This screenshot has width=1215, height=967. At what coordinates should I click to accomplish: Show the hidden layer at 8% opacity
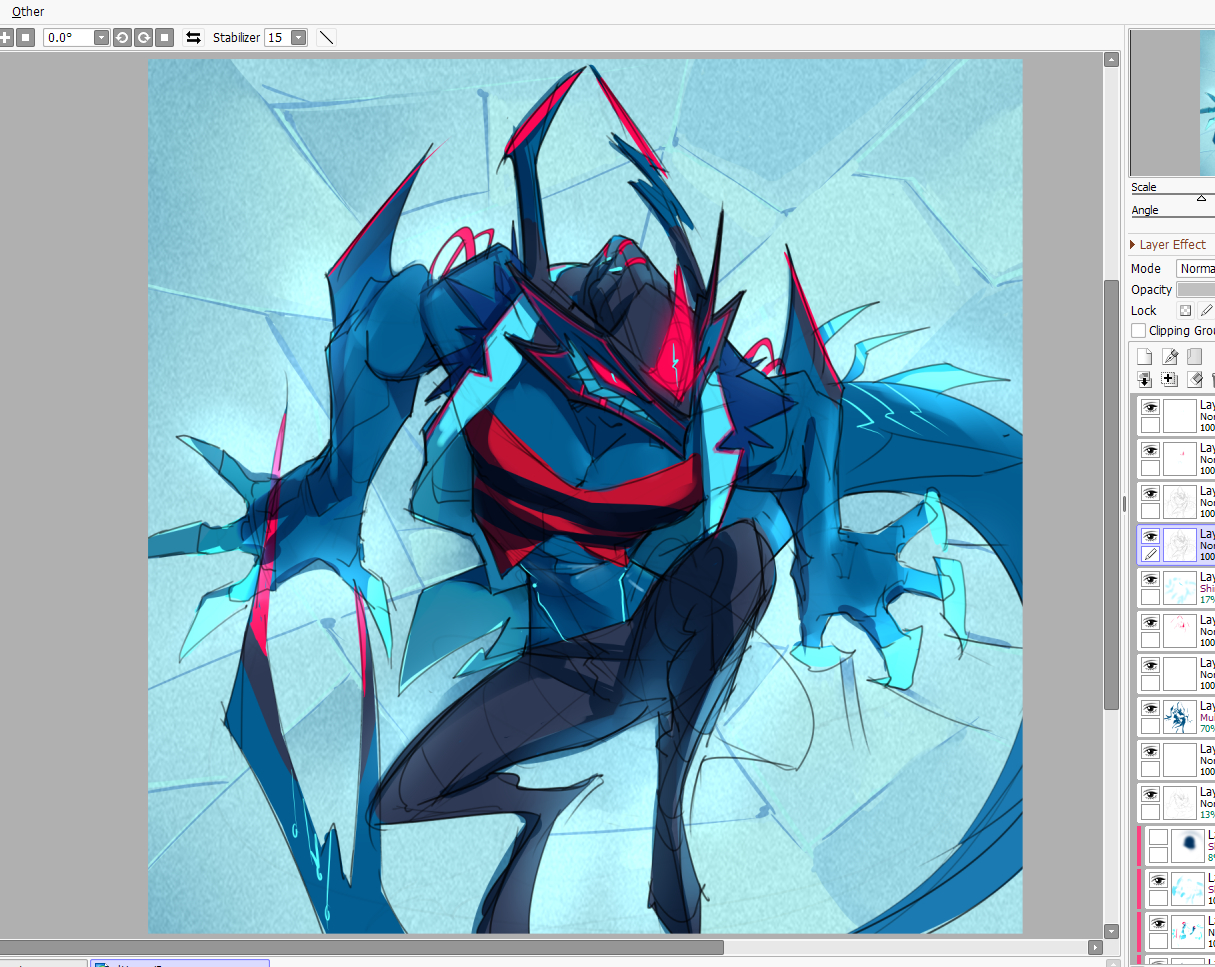[1158, 837]
